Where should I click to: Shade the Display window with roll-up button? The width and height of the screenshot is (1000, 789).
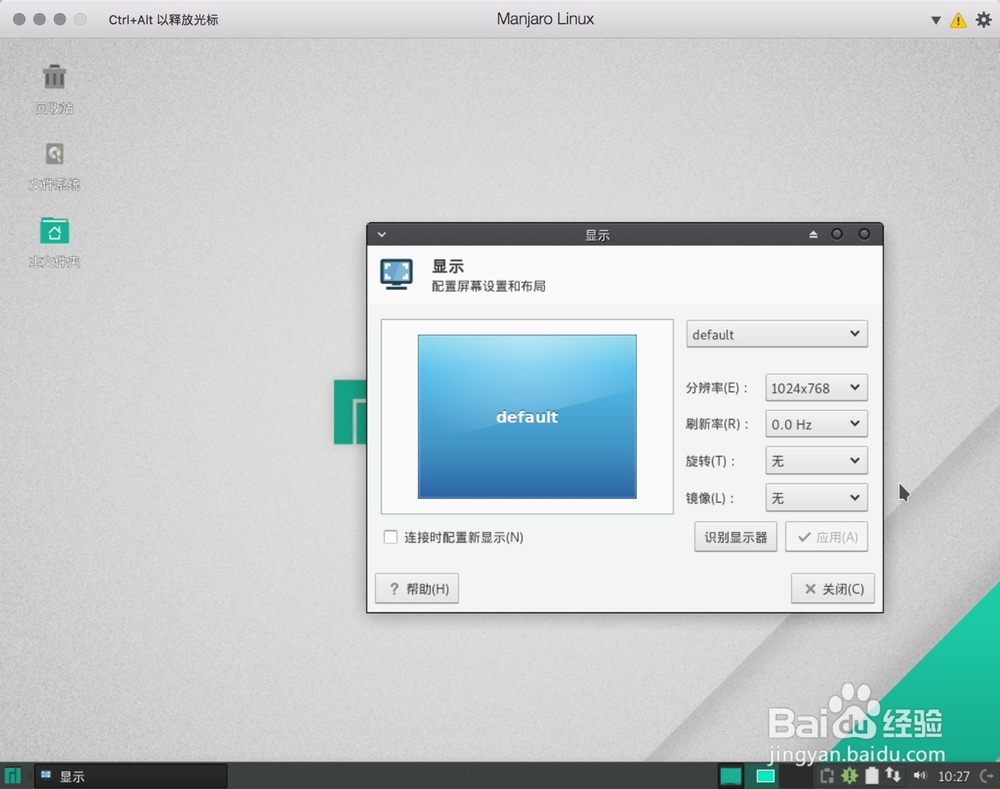point(813,234)
